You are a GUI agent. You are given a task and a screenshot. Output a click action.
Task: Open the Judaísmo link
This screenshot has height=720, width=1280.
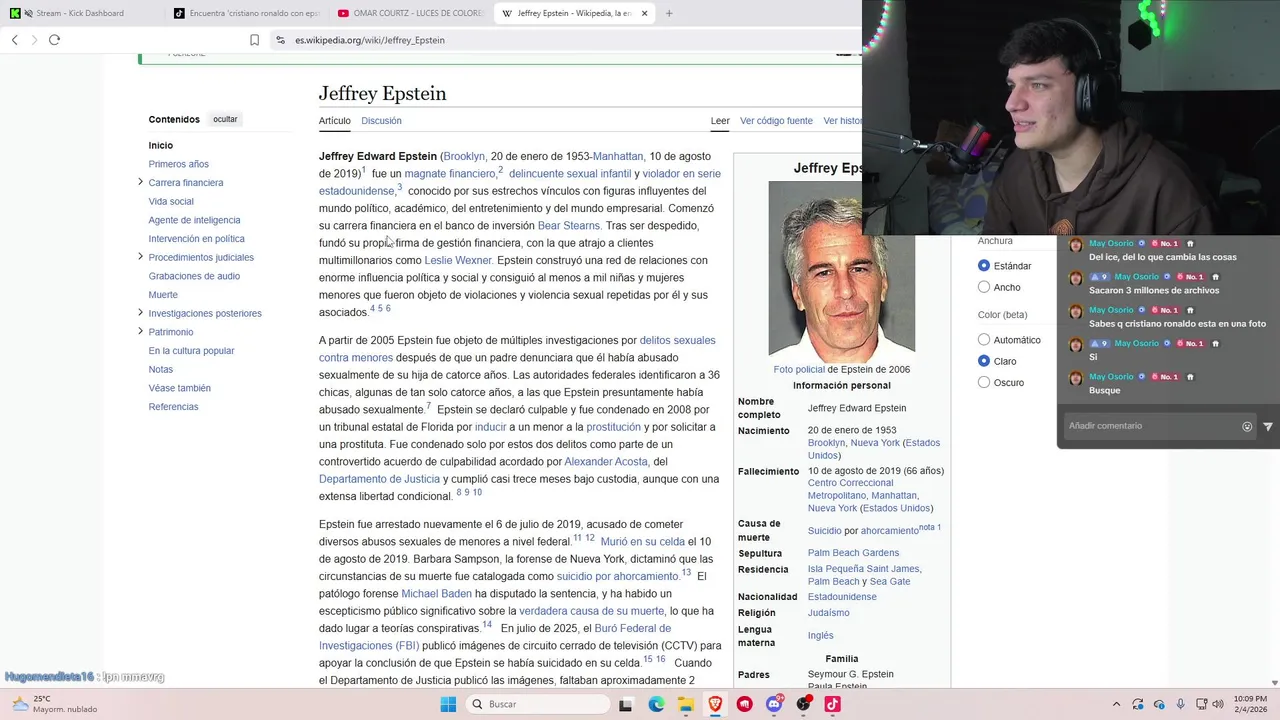(x=828, y=613)
